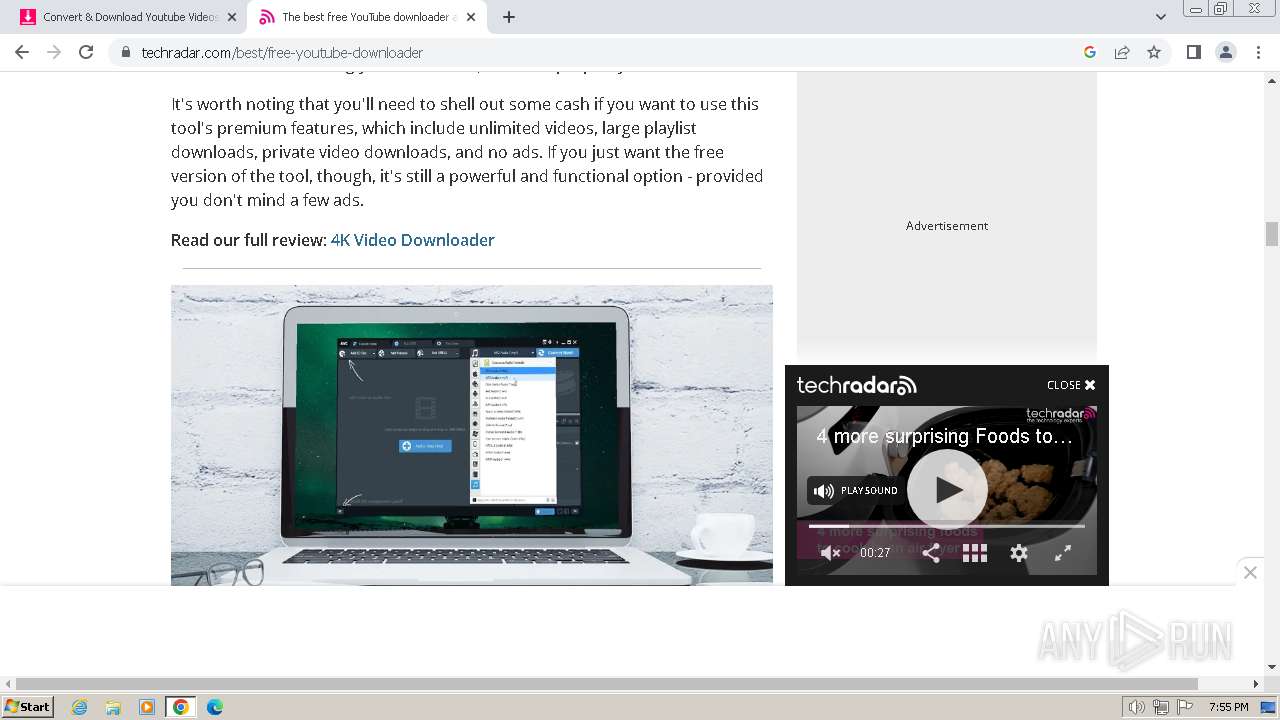Image resolution: width=1280 pixels, height=720 pixels.
Task: Click the browser forward arrow
Action: [54, 52]
